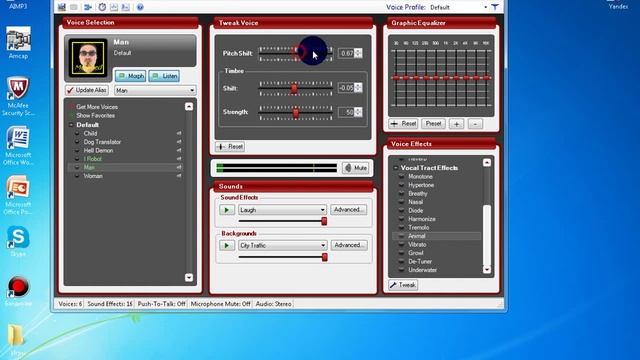Mute the microphone with the Mute button
Image resolution: width=640 pixels, height=360 pixels.
pos(356,168)
